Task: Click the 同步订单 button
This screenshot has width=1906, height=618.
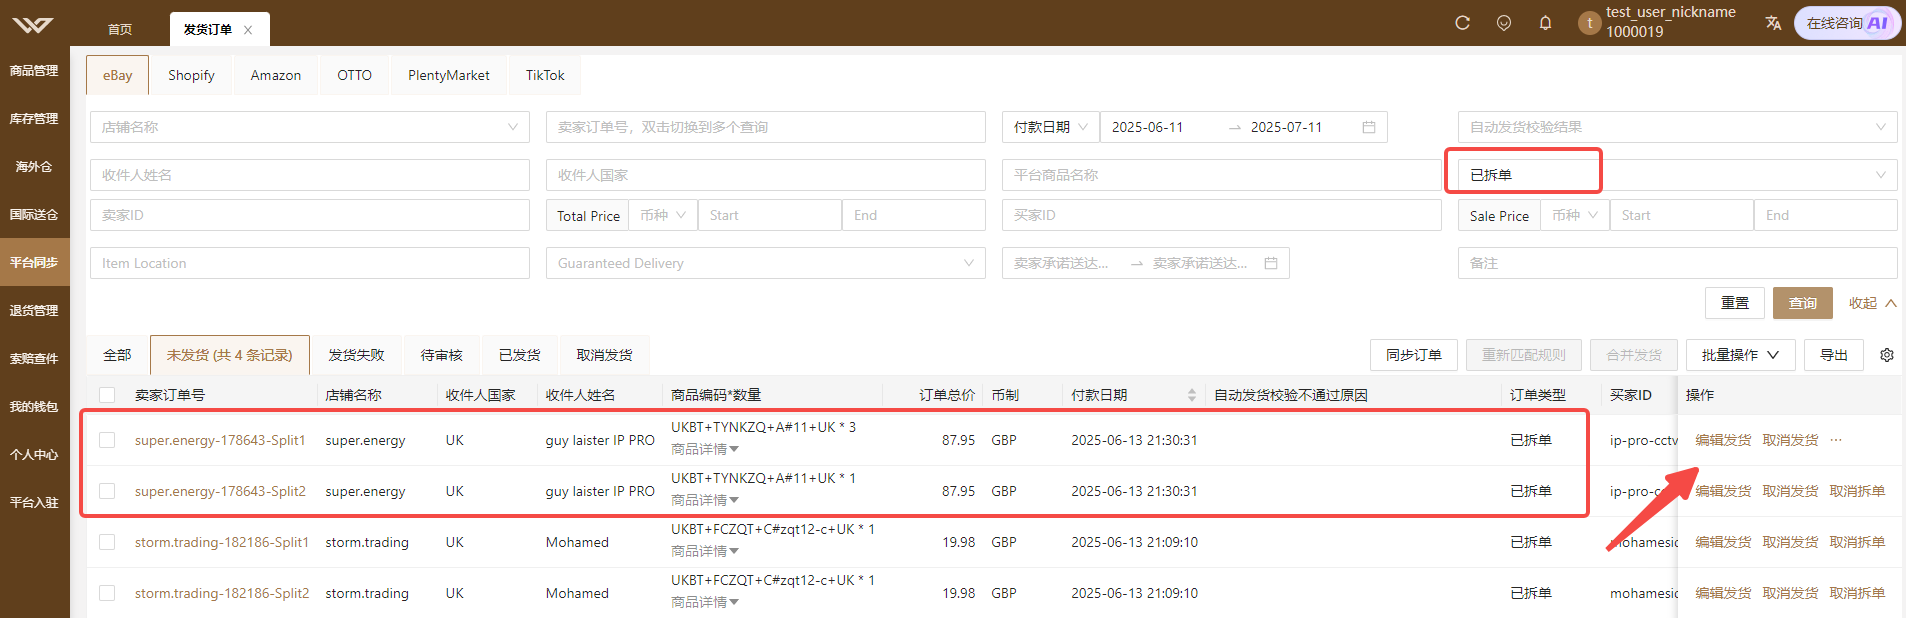Action: [x=1414, y=355]
